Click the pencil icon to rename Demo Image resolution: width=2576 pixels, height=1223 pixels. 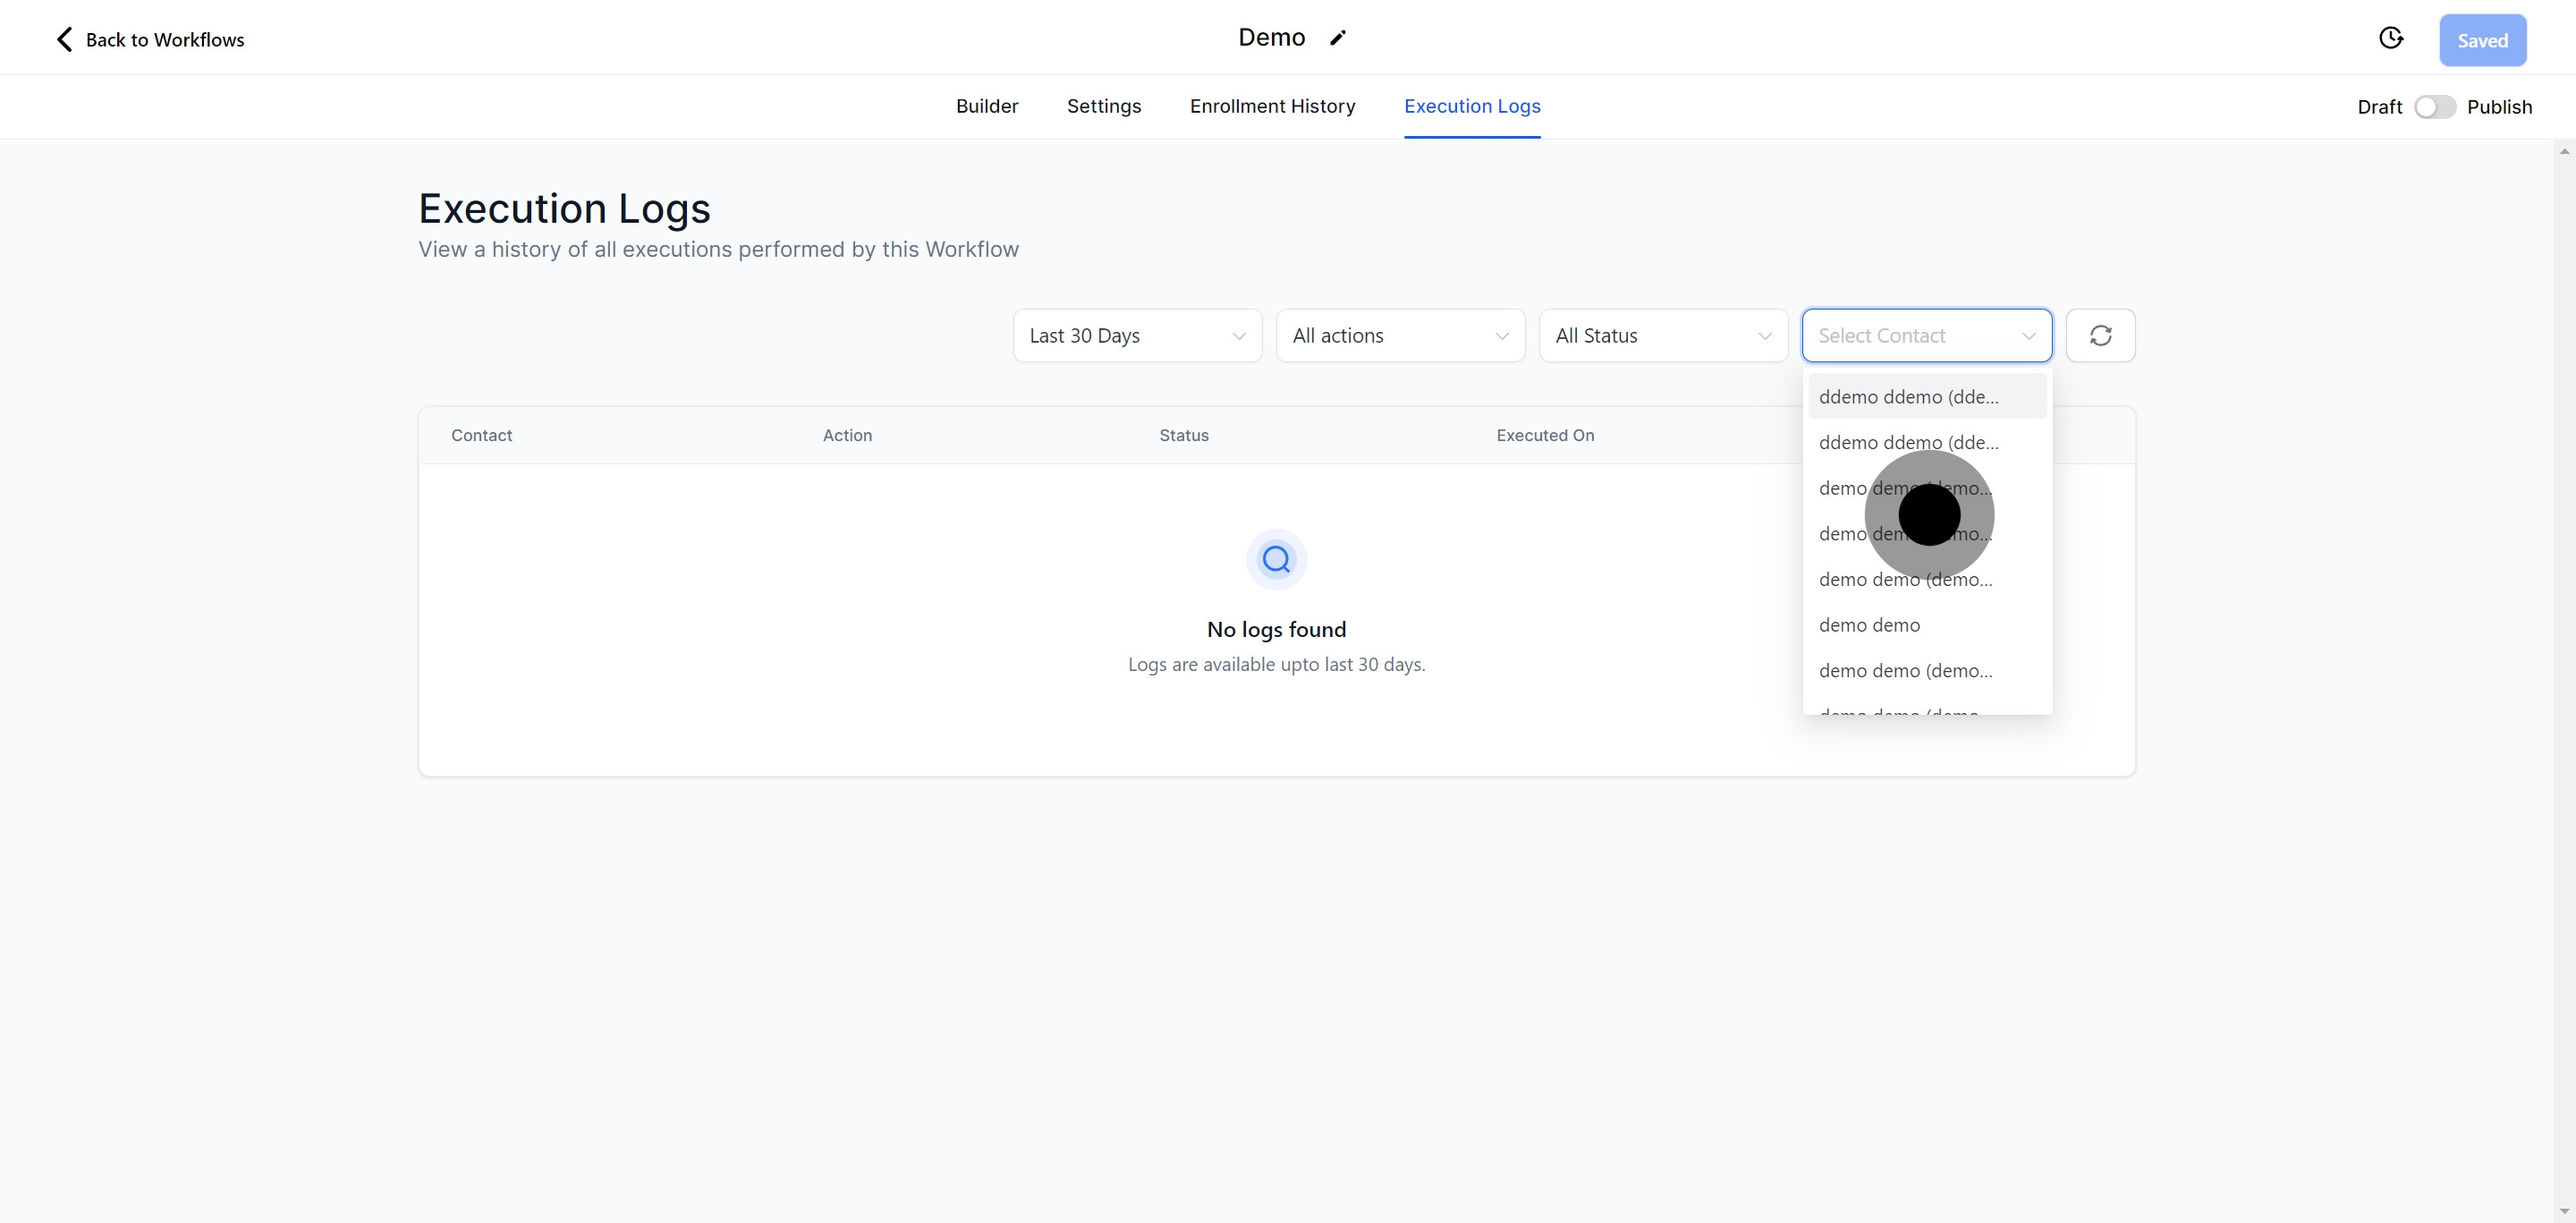tap(1338, 38)
